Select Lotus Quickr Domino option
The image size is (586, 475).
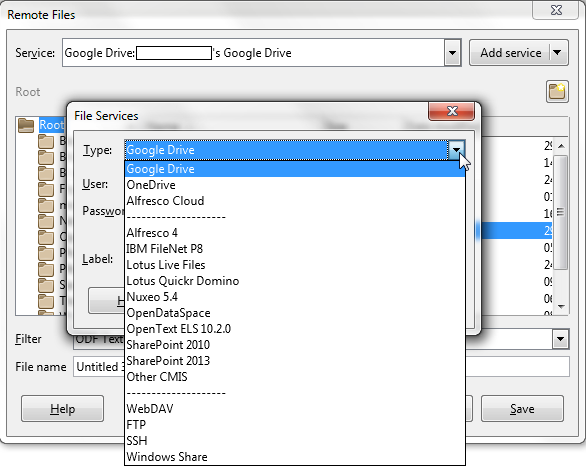tap(294, 281)
